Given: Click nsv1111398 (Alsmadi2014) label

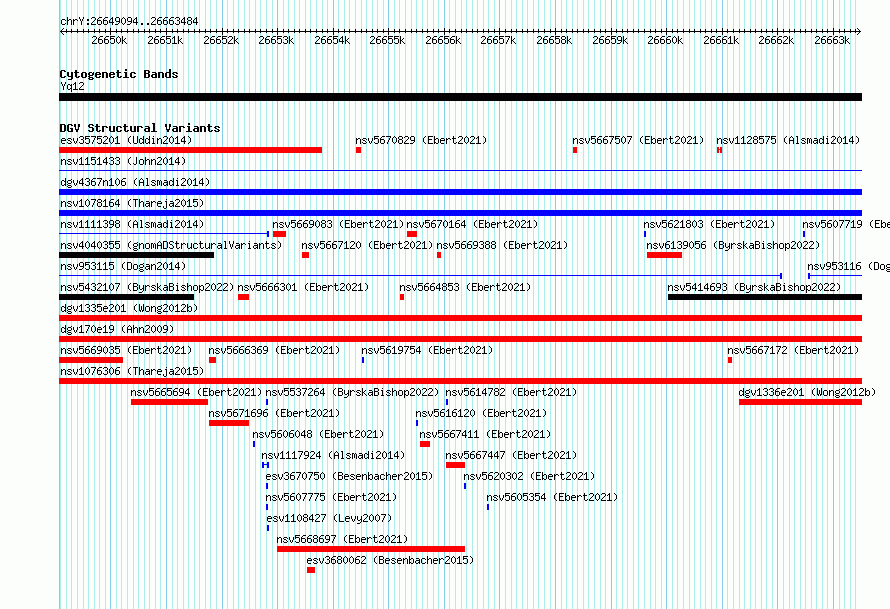Looking at the screenshot, I should click(132, 224).
